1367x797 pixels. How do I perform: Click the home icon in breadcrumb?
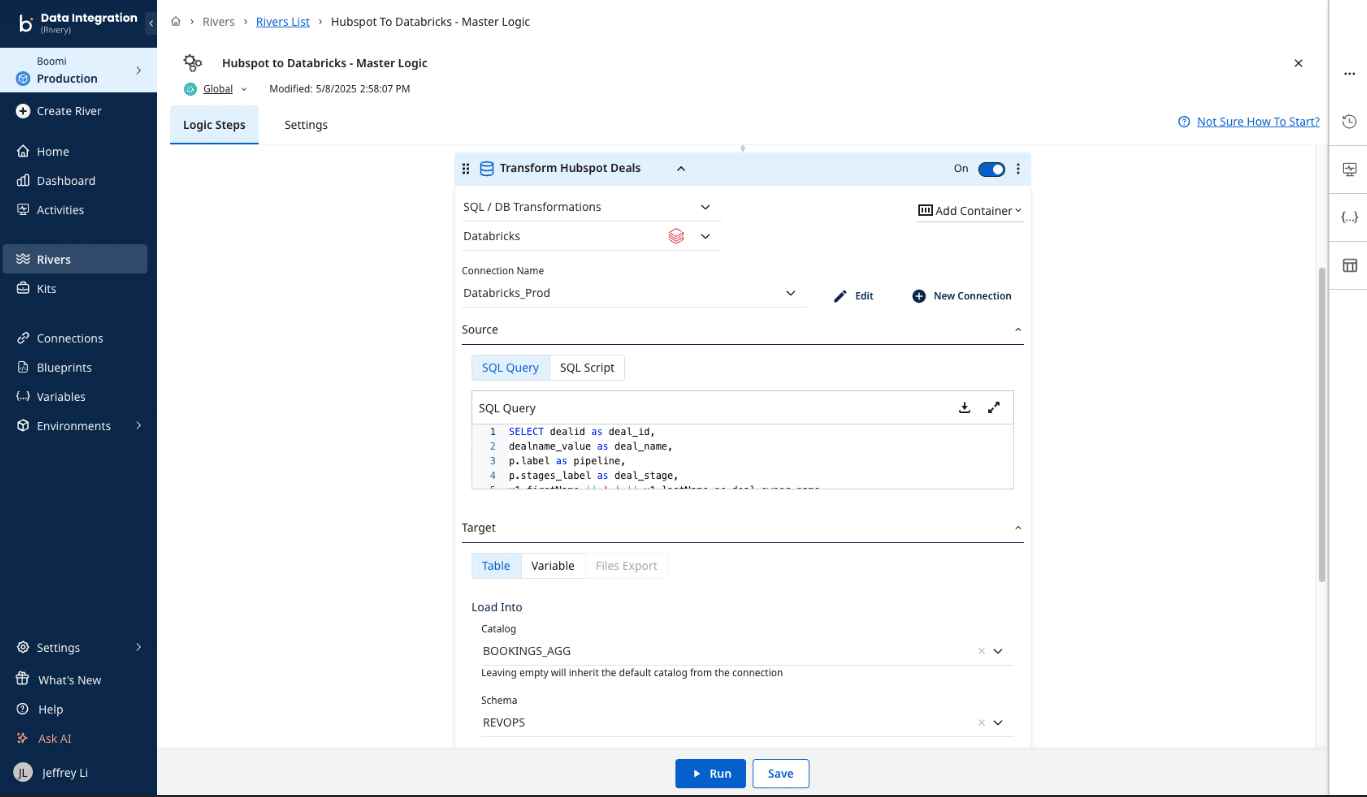tap(176, 21)
